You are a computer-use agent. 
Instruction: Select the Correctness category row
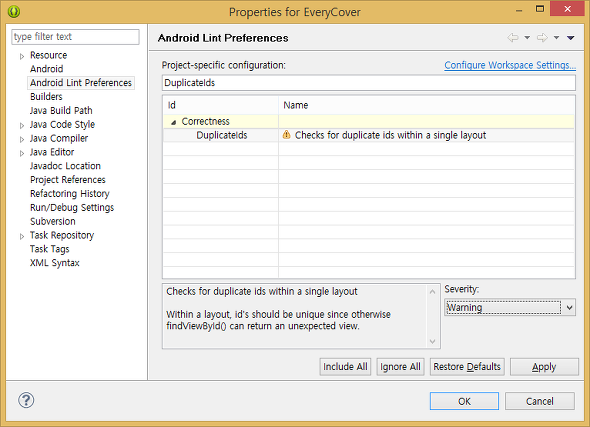[x=369, y=121]
